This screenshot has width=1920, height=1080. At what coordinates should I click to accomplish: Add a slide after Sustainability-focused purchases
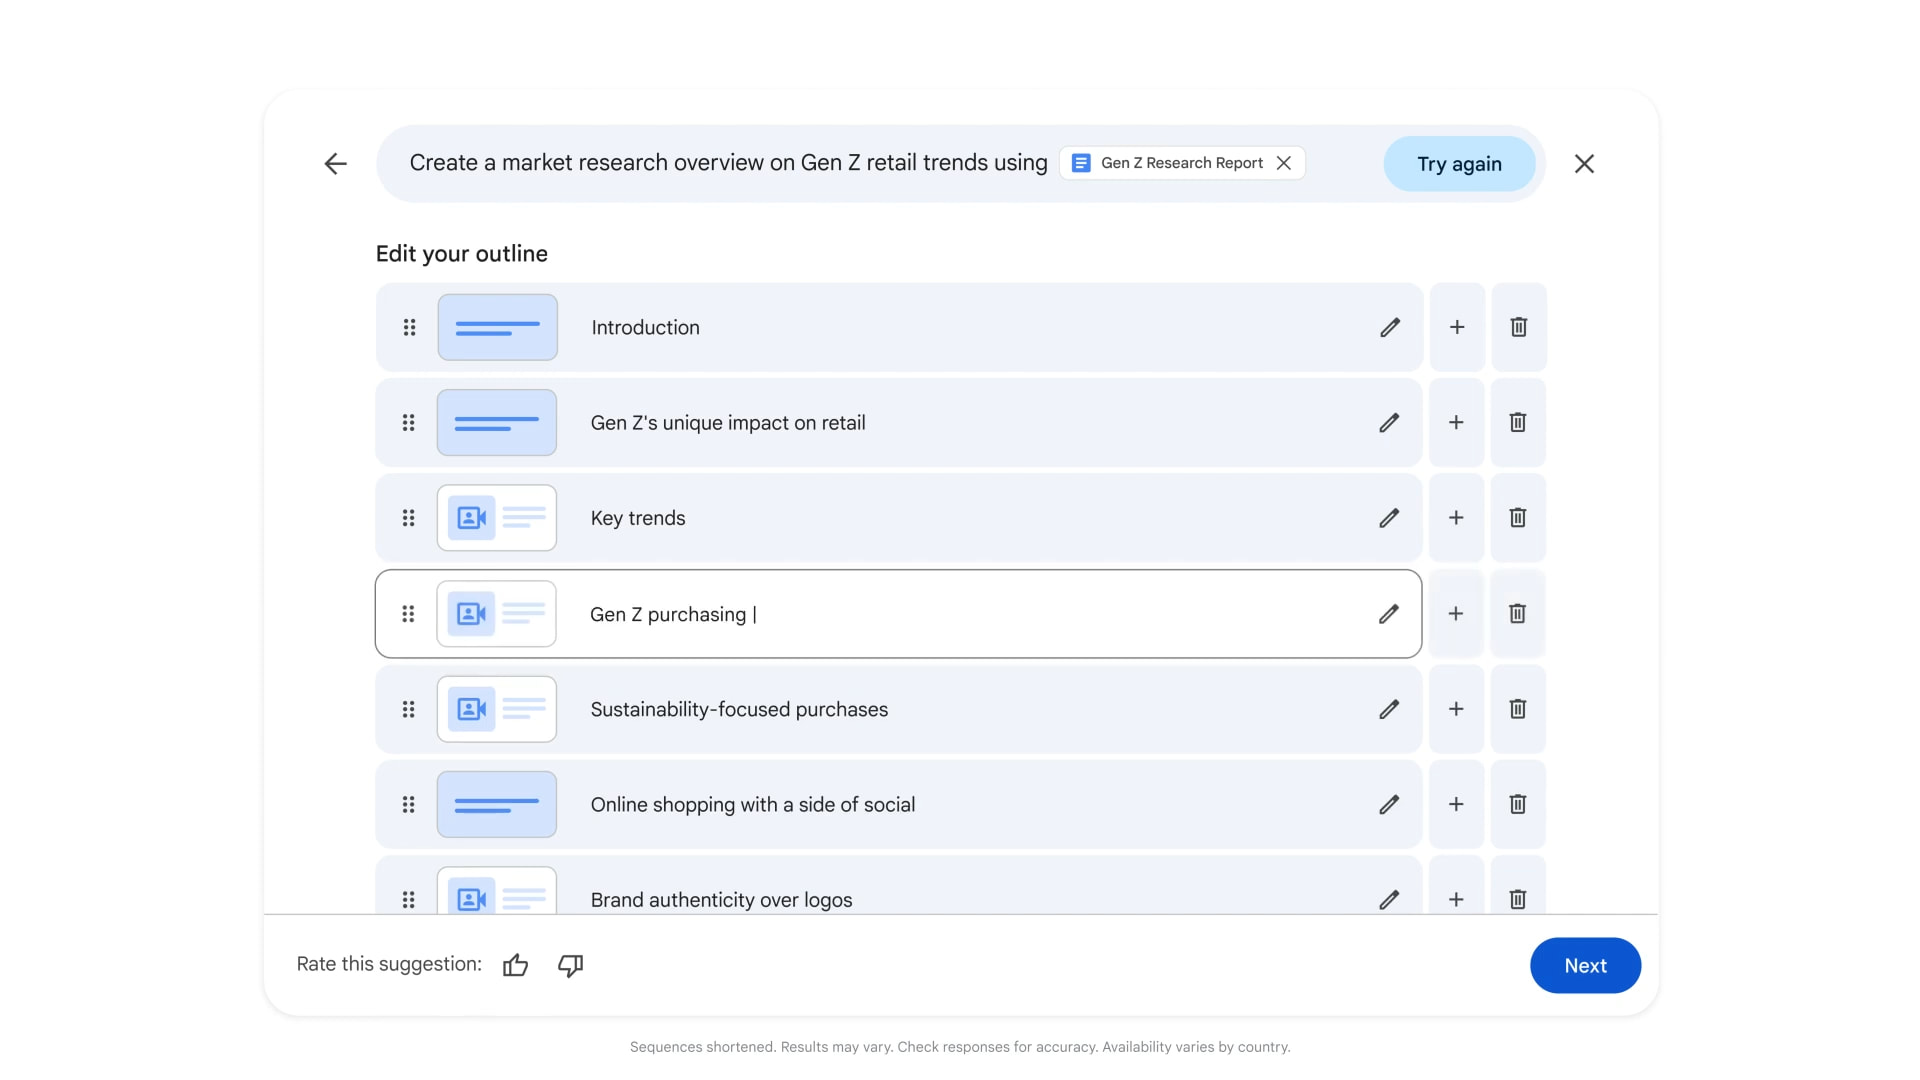tap(1456, 709)
